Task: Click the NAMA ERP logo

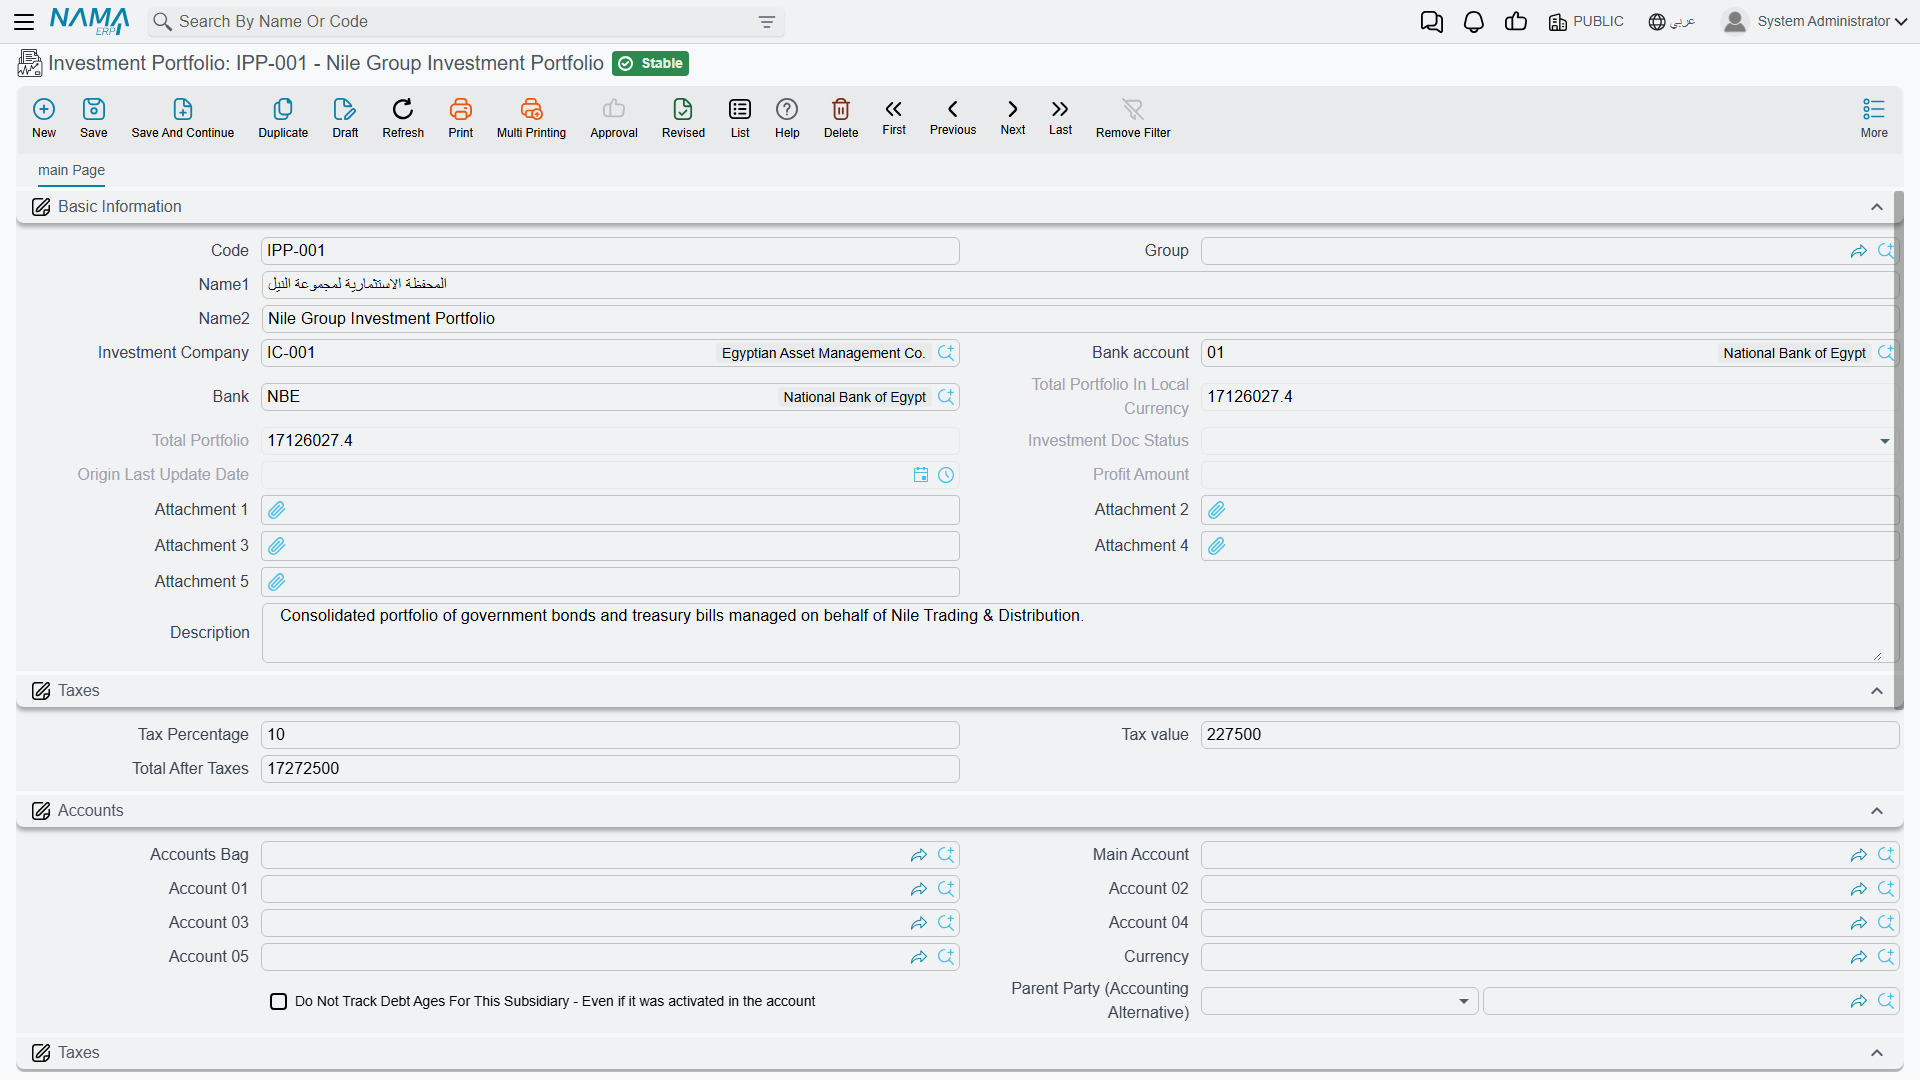Action: click(x=89, y=21)
